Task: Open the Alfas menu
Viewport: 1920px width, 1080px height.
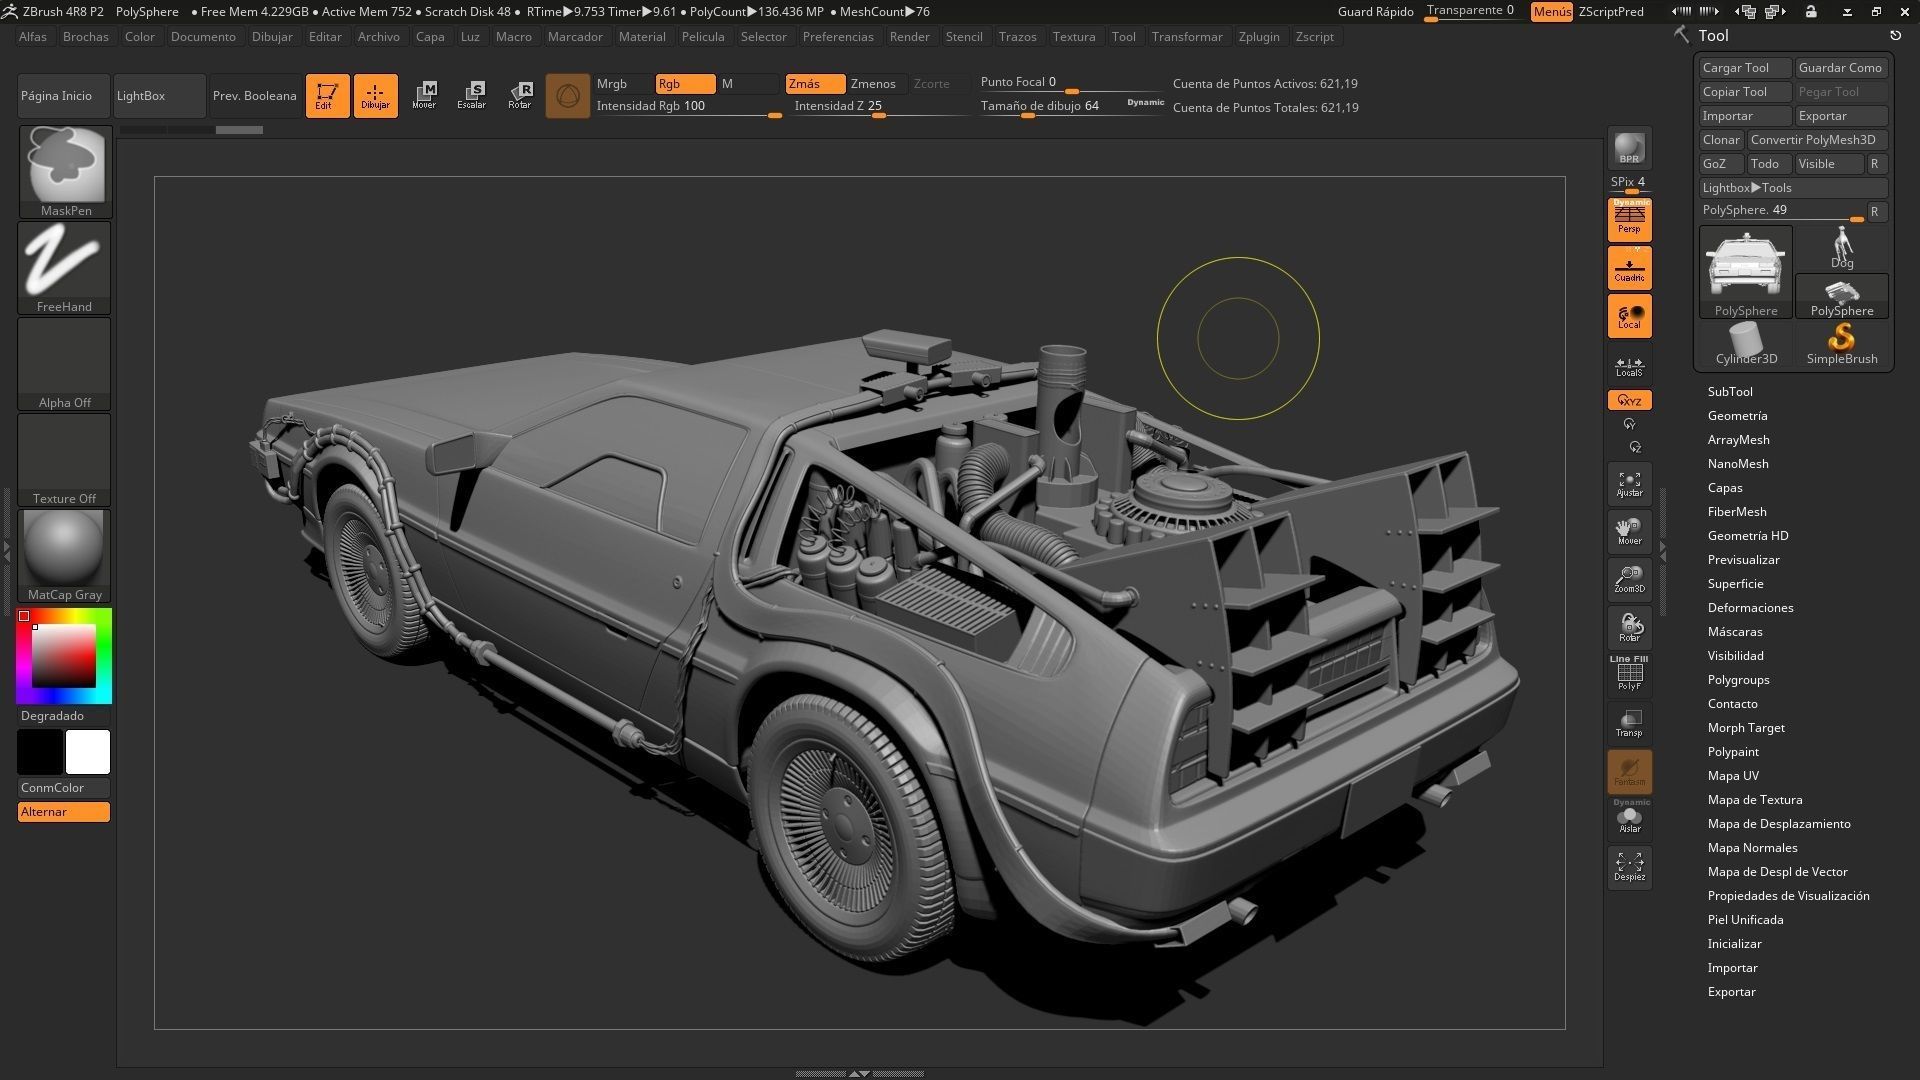Action: click(x=32, y=37)
